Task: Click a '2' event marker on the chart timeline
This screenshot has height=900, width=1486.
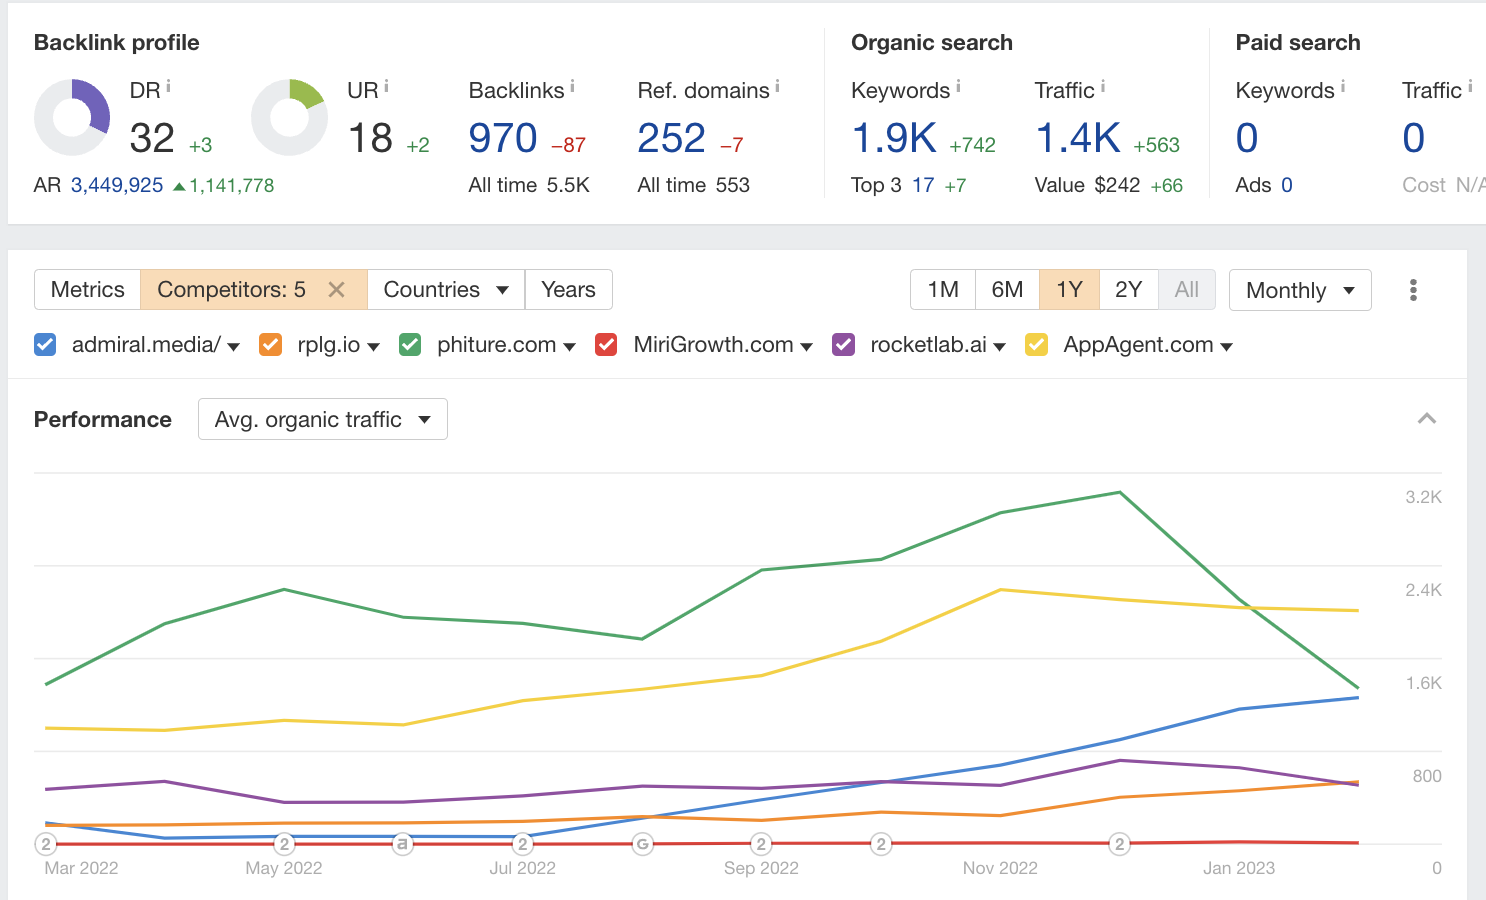Action: click(x=283, y=844)
